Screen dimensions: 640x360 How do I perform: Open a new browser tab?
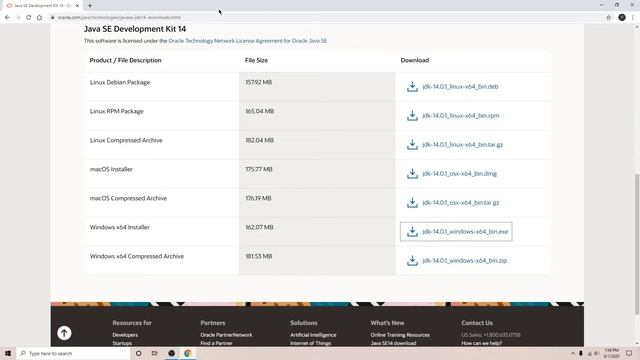coord(90,6)
